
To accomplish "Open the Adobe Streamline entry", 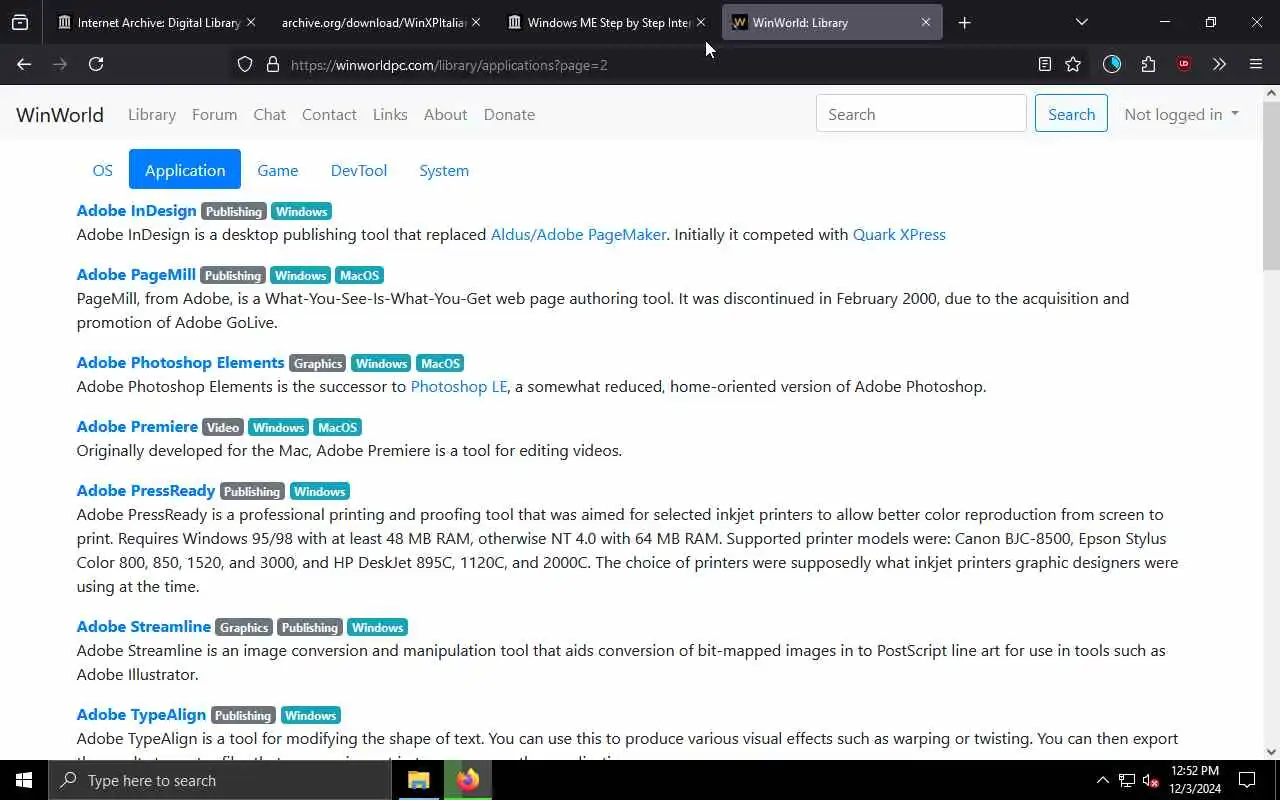I will (x=143, y=626).
